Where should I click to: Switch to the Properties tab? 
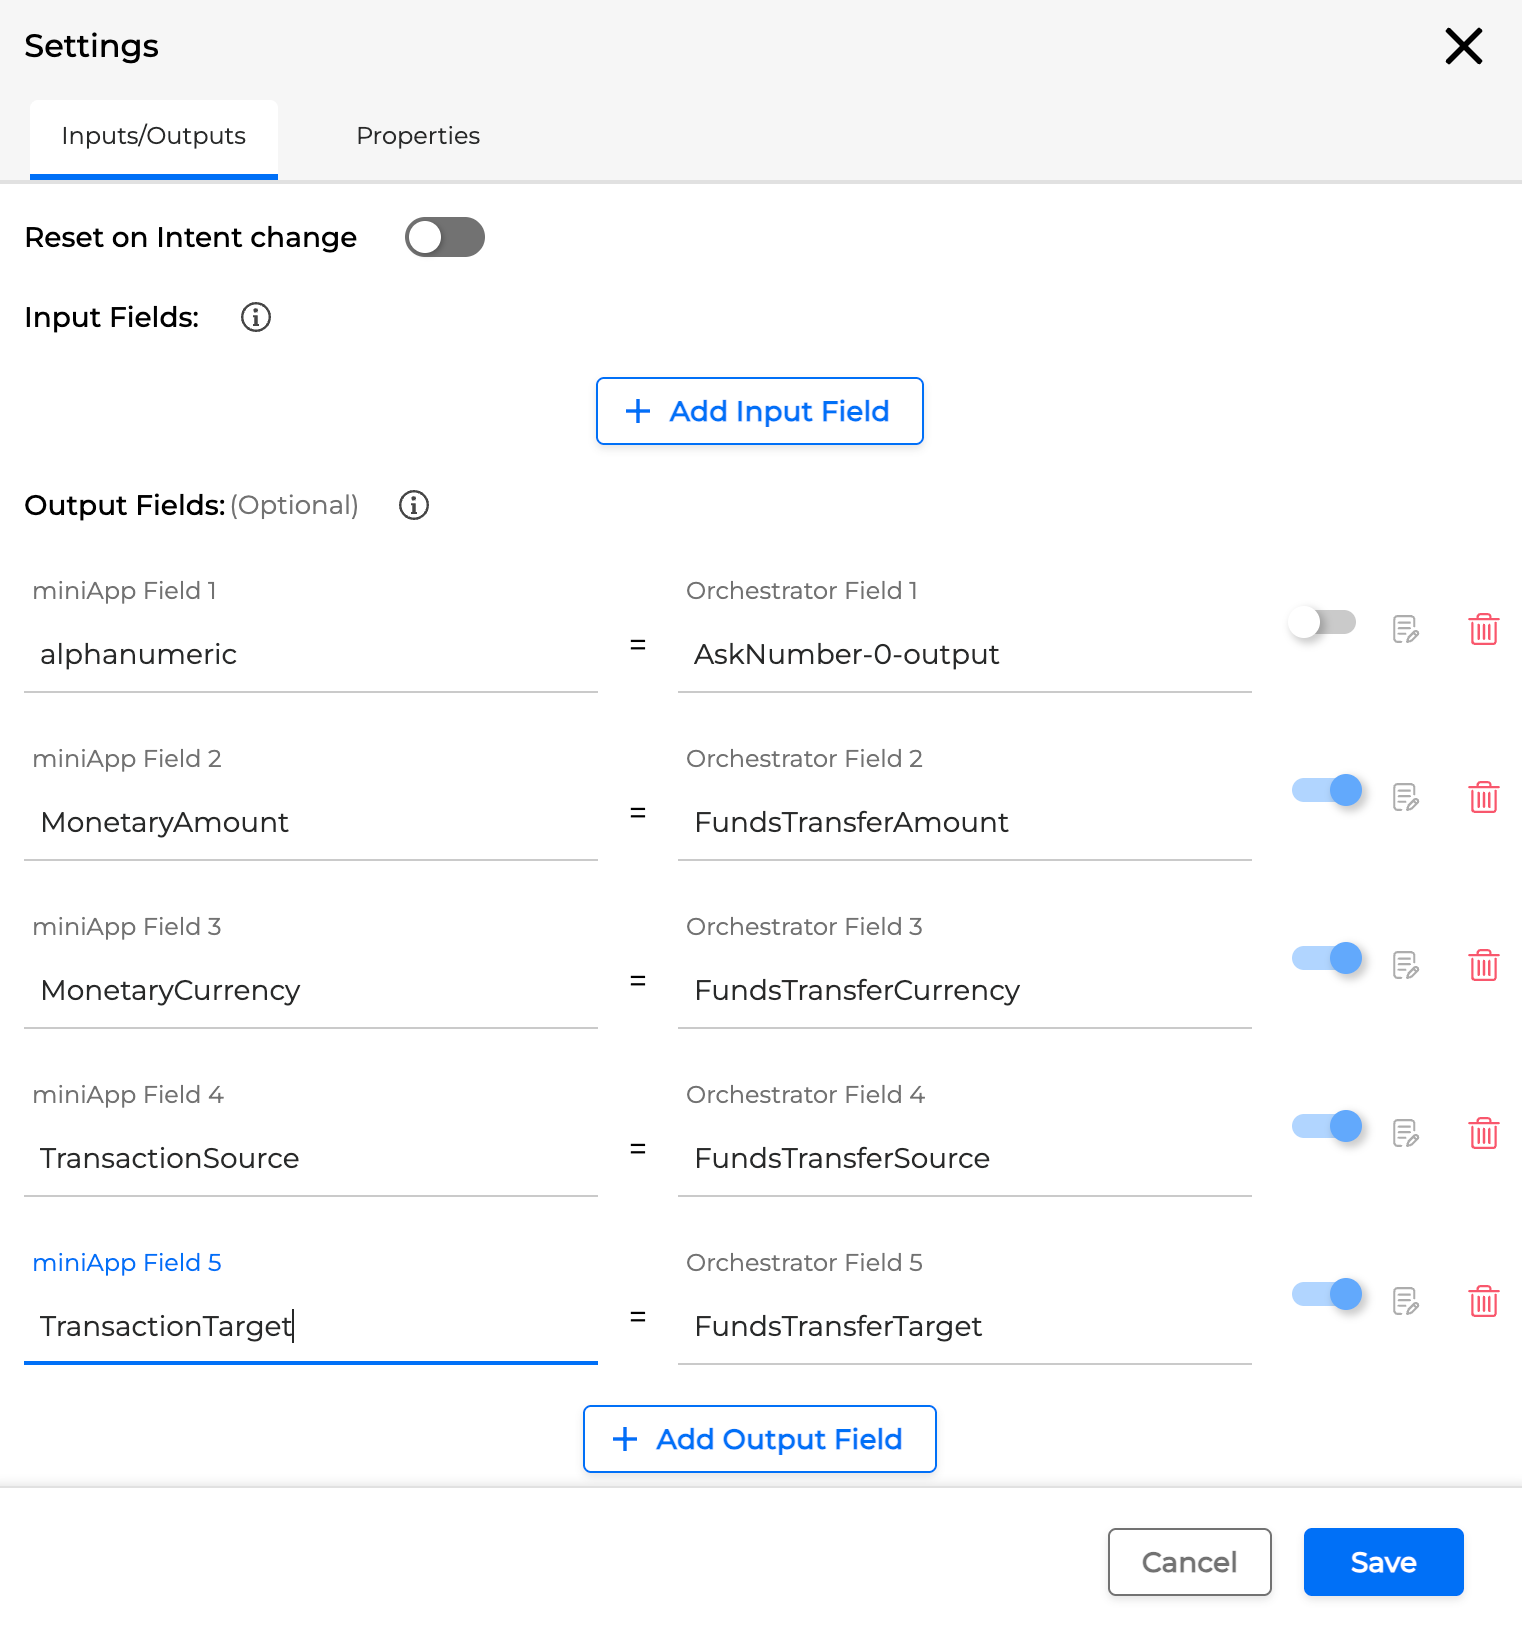coord(418,136)
